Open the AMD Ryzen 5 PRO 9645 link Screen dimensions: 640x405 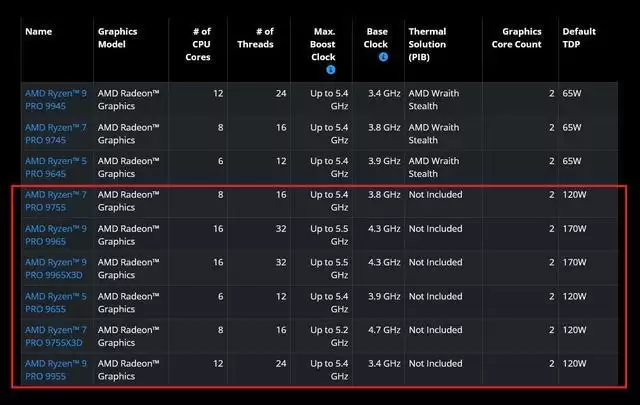(56, 167)
